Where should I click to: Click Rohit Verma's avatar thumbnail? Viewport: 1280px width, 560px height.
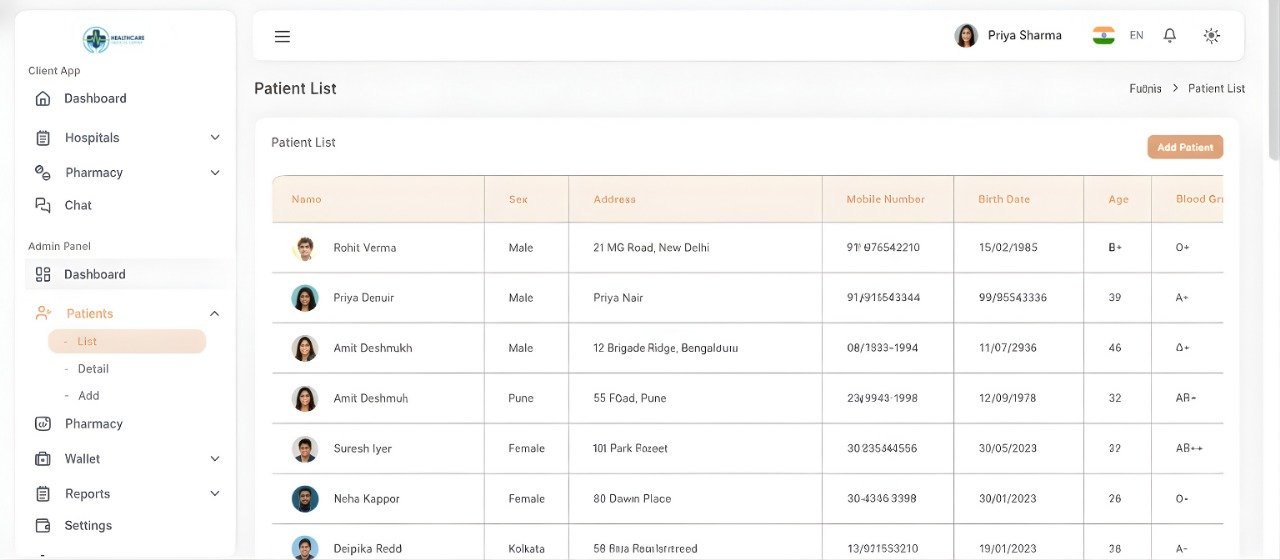point(305,248)
